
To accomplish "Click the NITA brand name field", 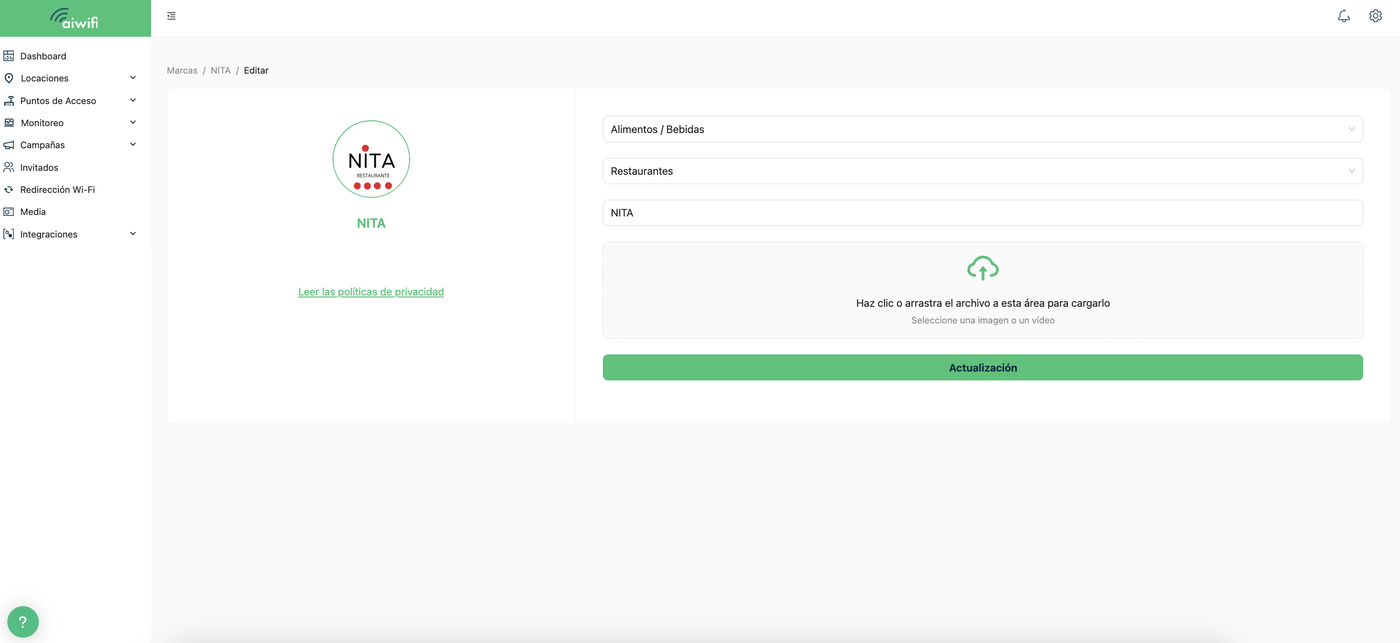I will tap(983, 213).
